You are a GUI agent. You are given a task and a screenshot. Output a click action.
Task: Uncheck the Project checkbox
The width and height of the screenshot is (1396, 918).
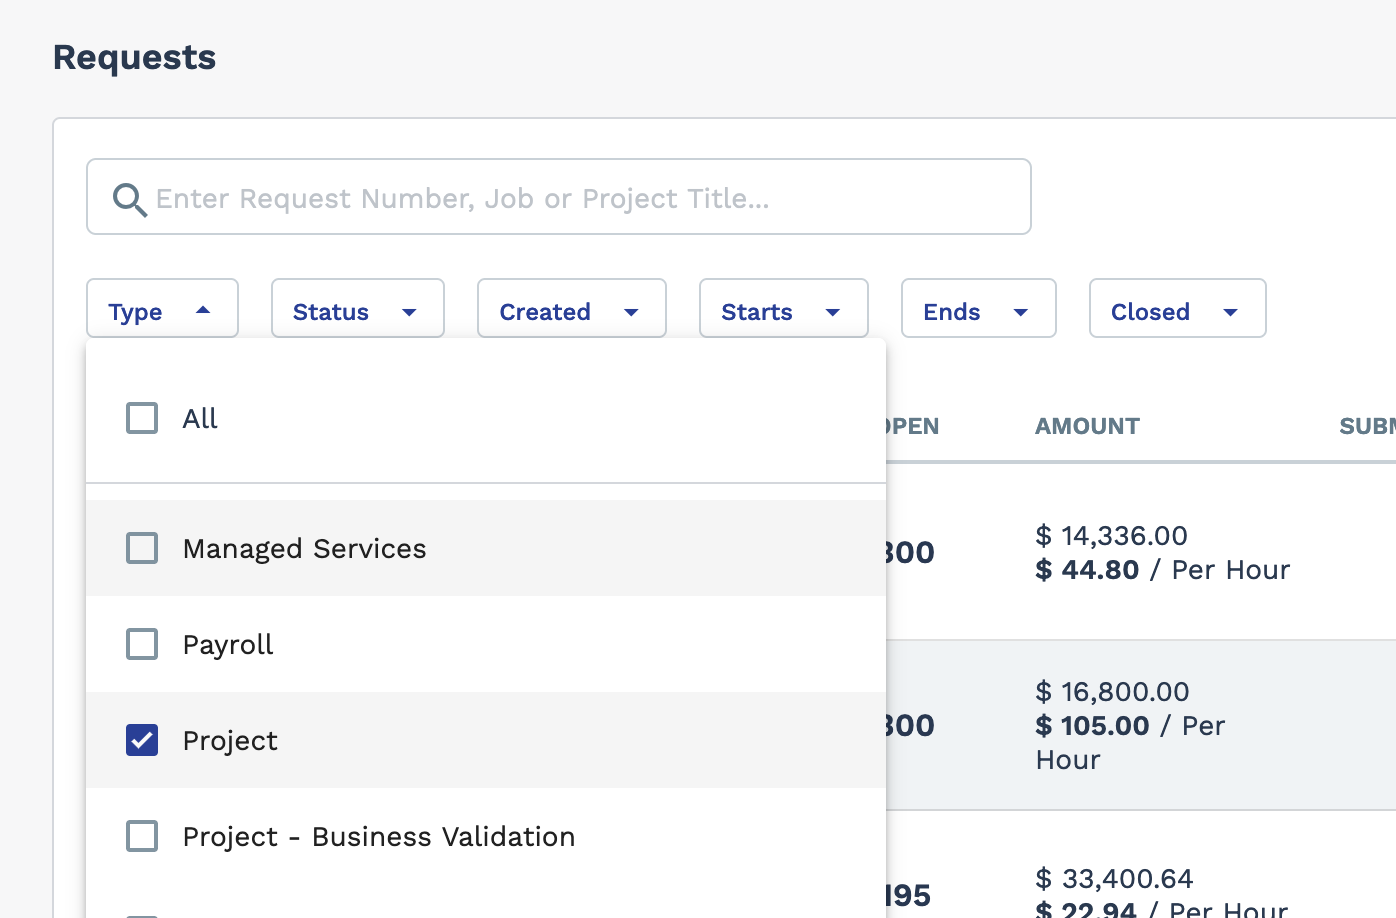142,740
